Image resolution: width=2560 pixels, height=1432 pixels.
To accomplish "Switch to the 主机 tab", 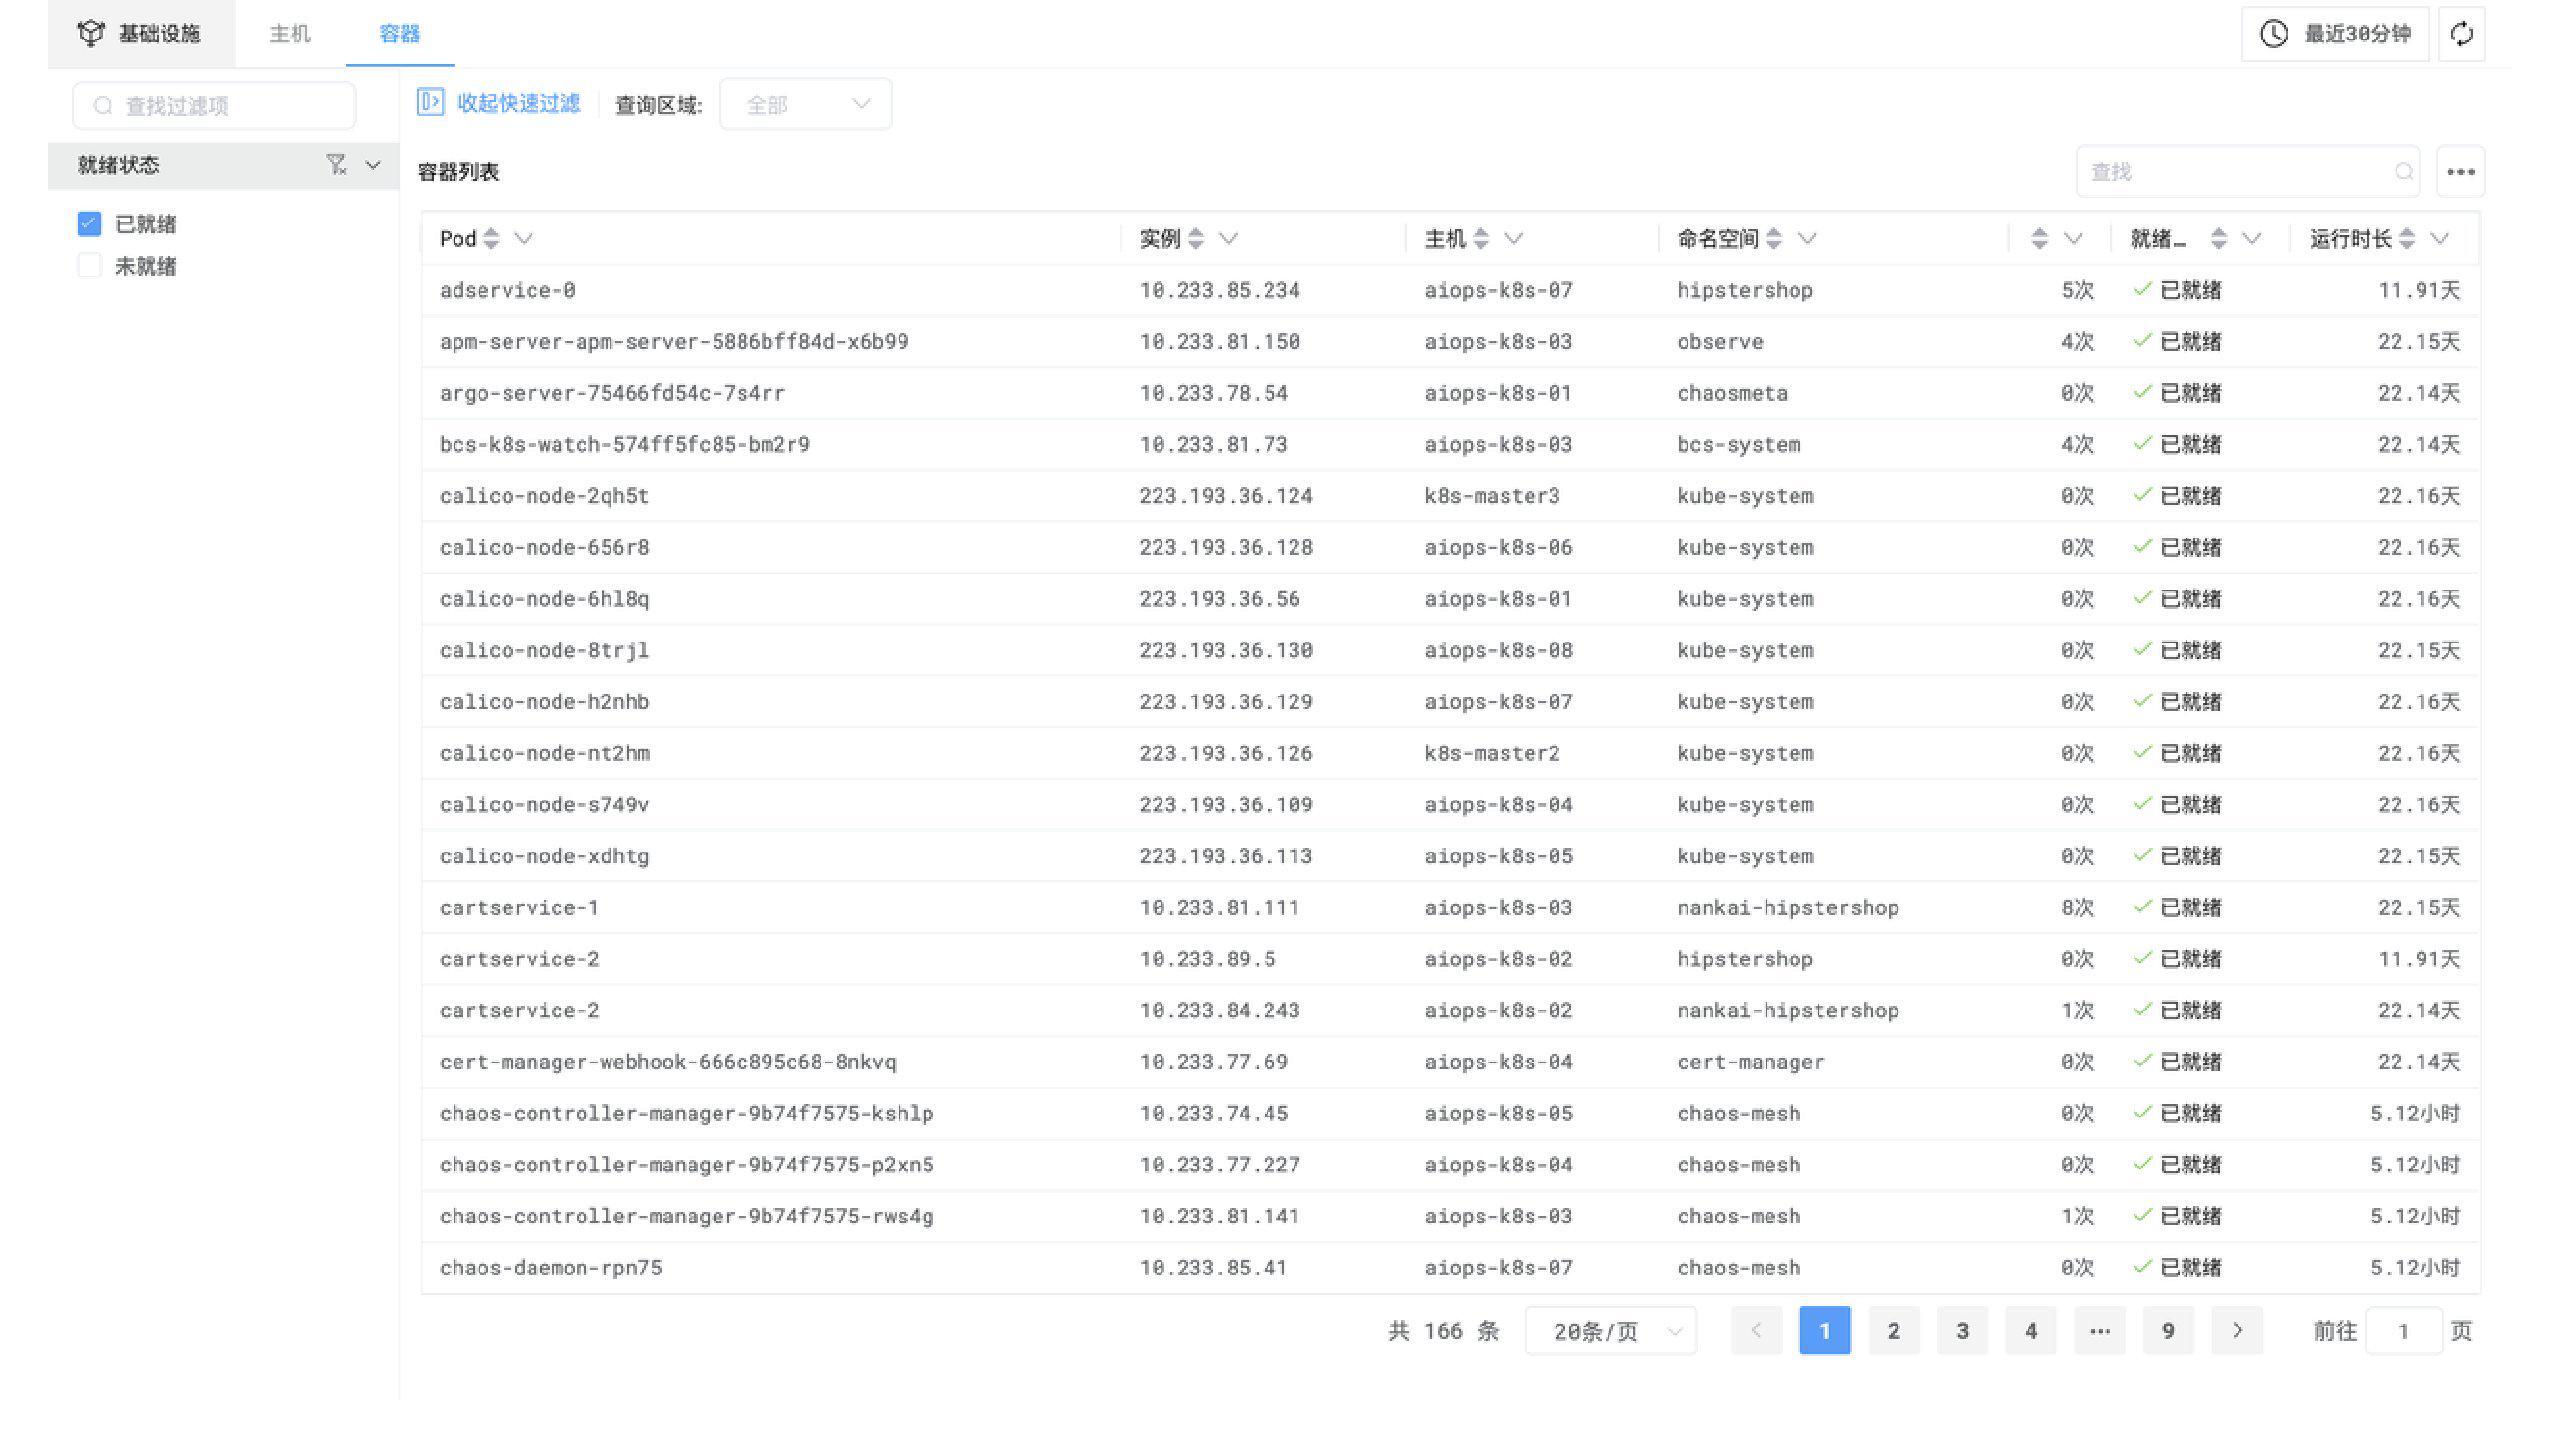I will click(x=289, y=33).
